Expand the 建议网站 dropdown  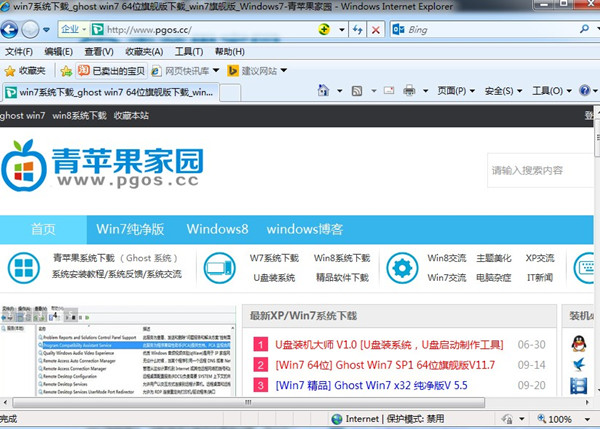pyautogui.click(x=284, y=70)
